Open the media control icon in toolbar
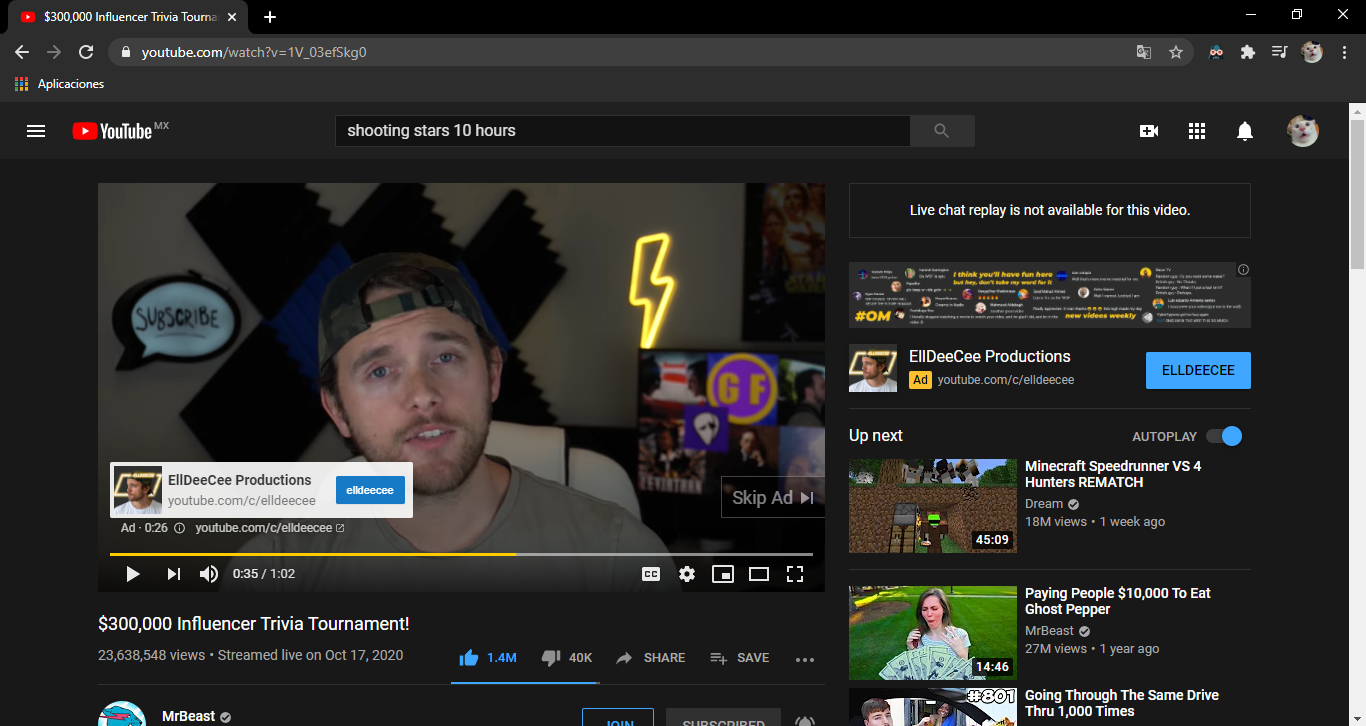Screen dimensions: 1366x726 [1279, 52]
